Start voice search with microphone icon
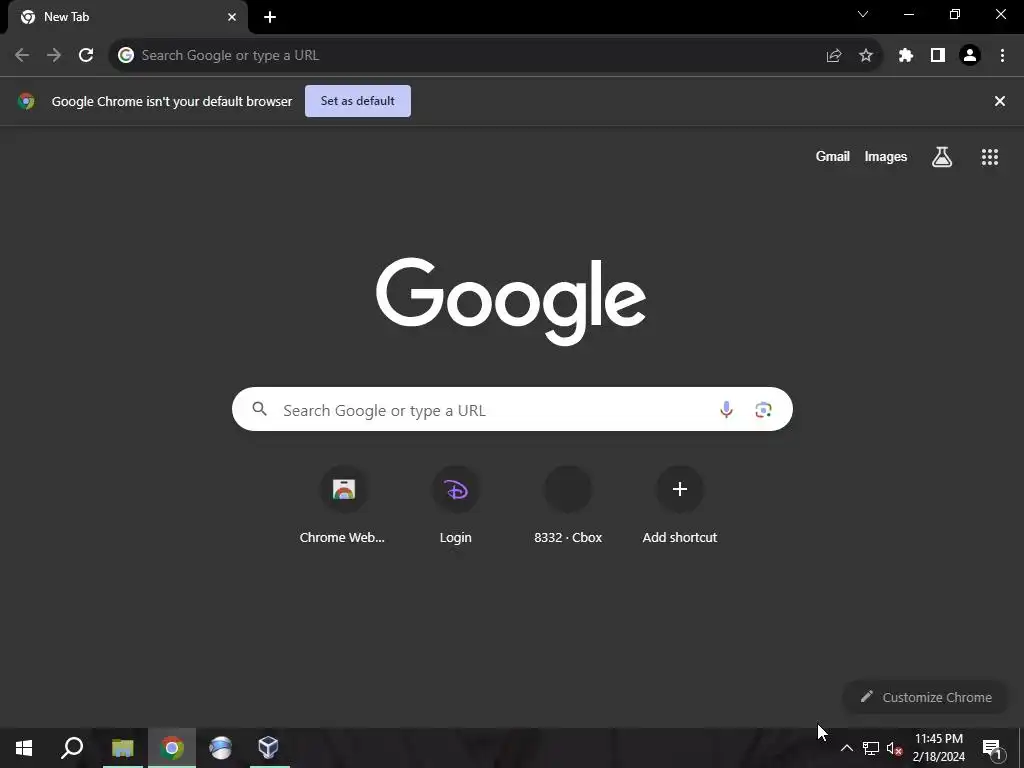1024x768 pixels. click(726, 409)
